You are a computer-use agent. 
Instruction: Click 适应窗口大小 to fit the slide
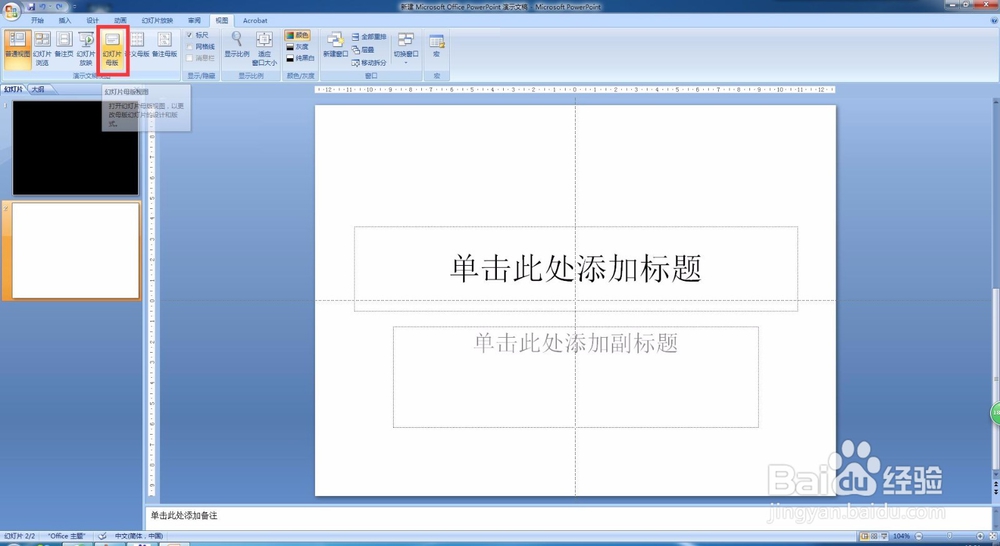[x=264, y=49]
